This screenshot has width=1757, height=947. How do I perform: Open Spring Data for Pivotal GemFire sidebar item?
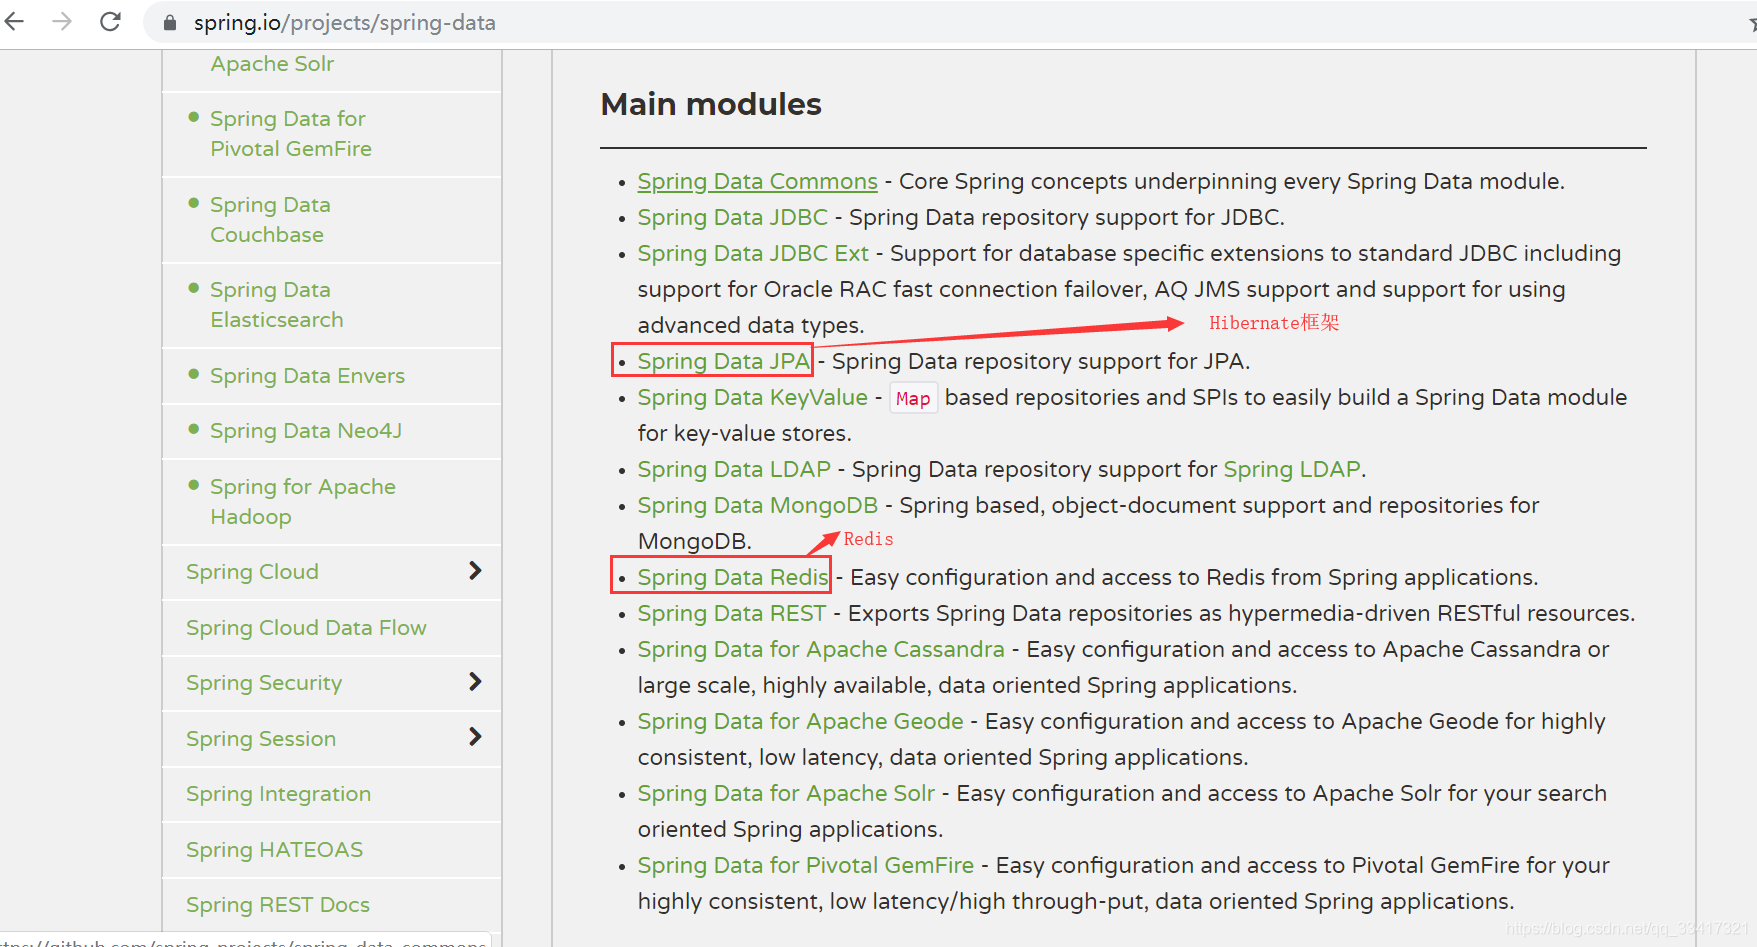pyautogui.click(x=291, y=134)
